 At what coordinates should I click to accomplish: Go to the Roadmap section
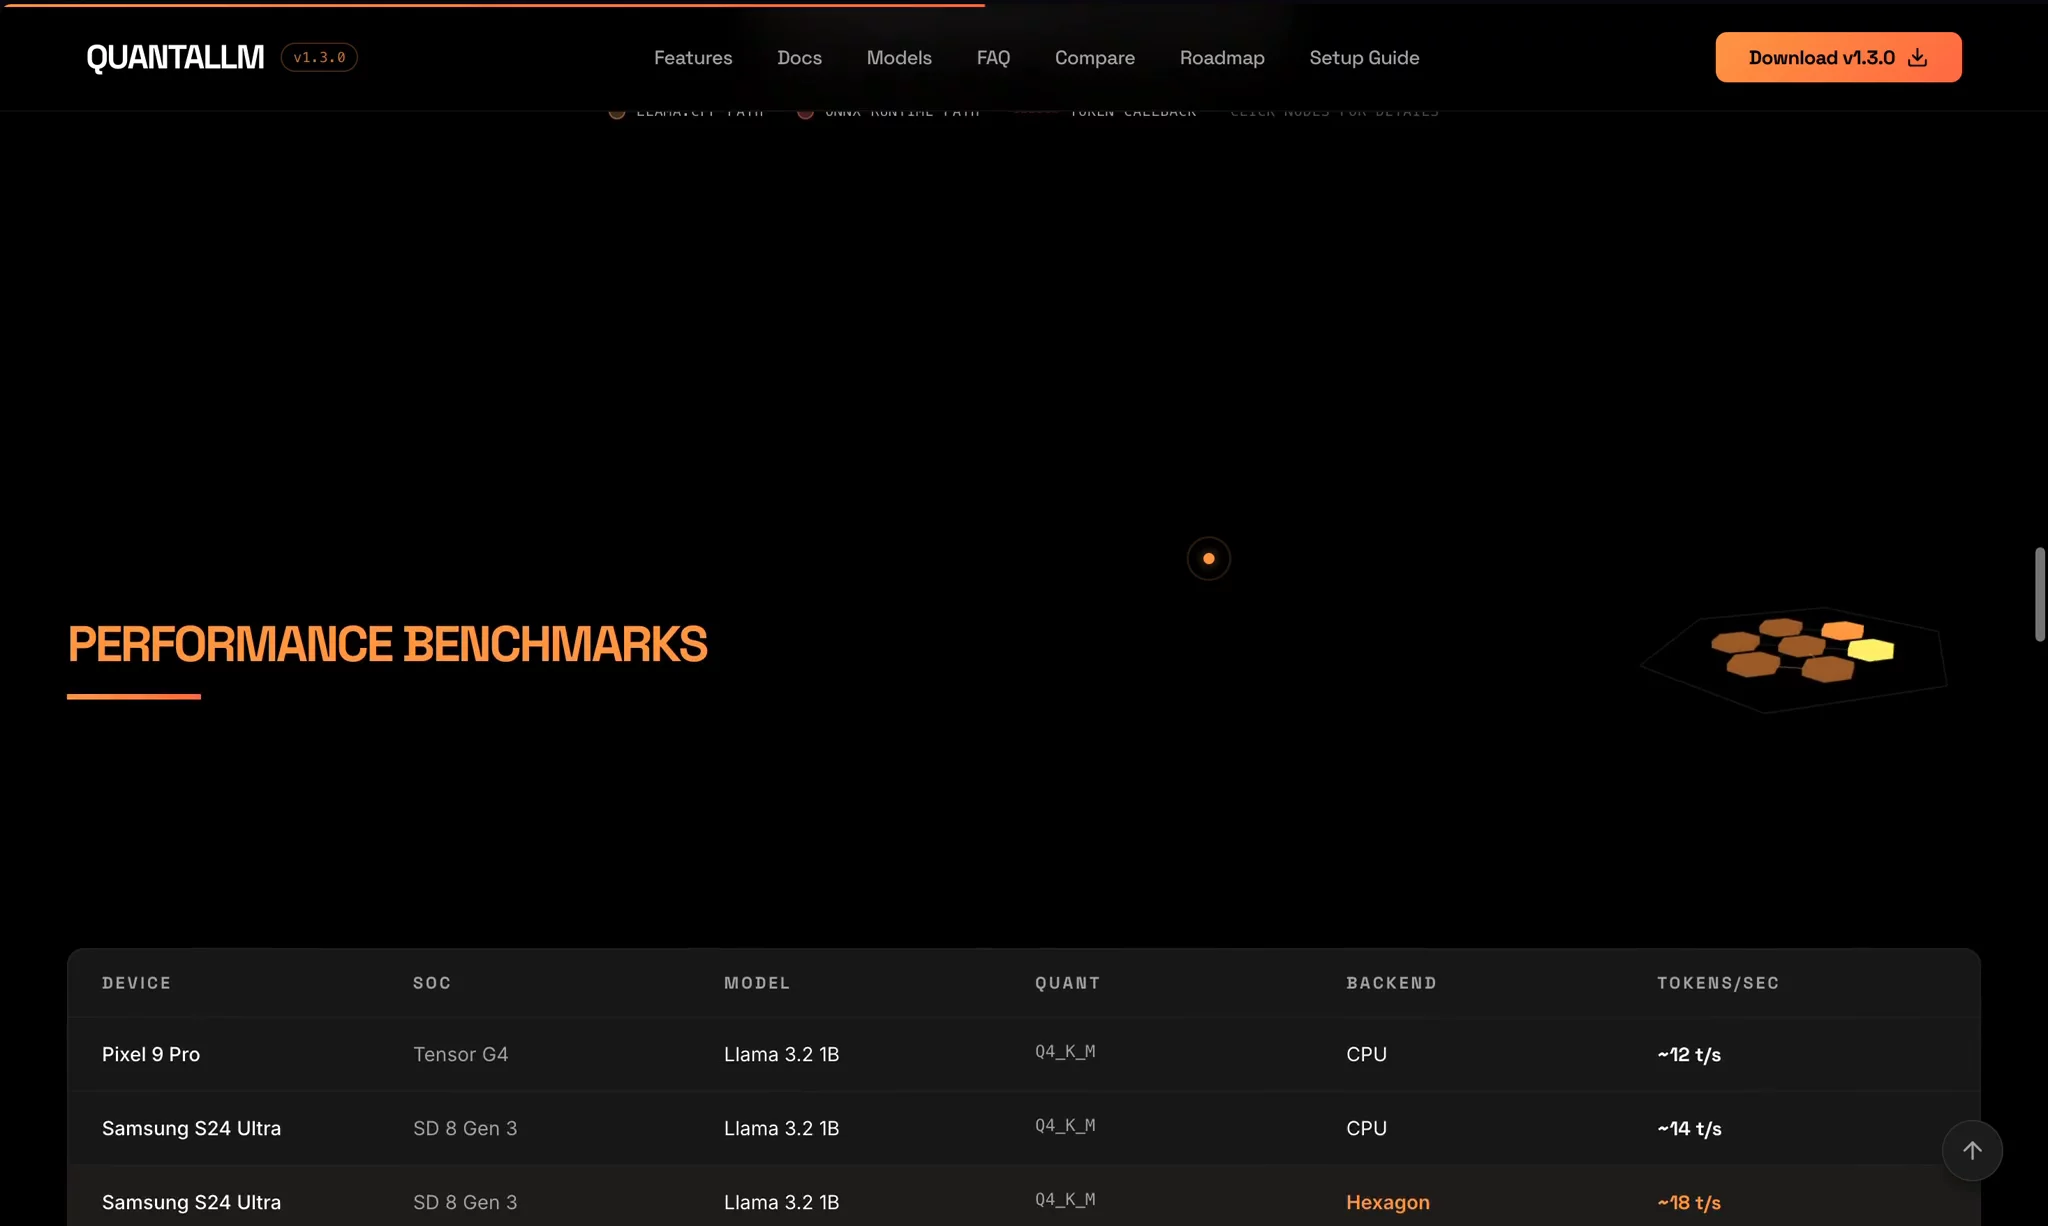click(x=1222, y=57)
